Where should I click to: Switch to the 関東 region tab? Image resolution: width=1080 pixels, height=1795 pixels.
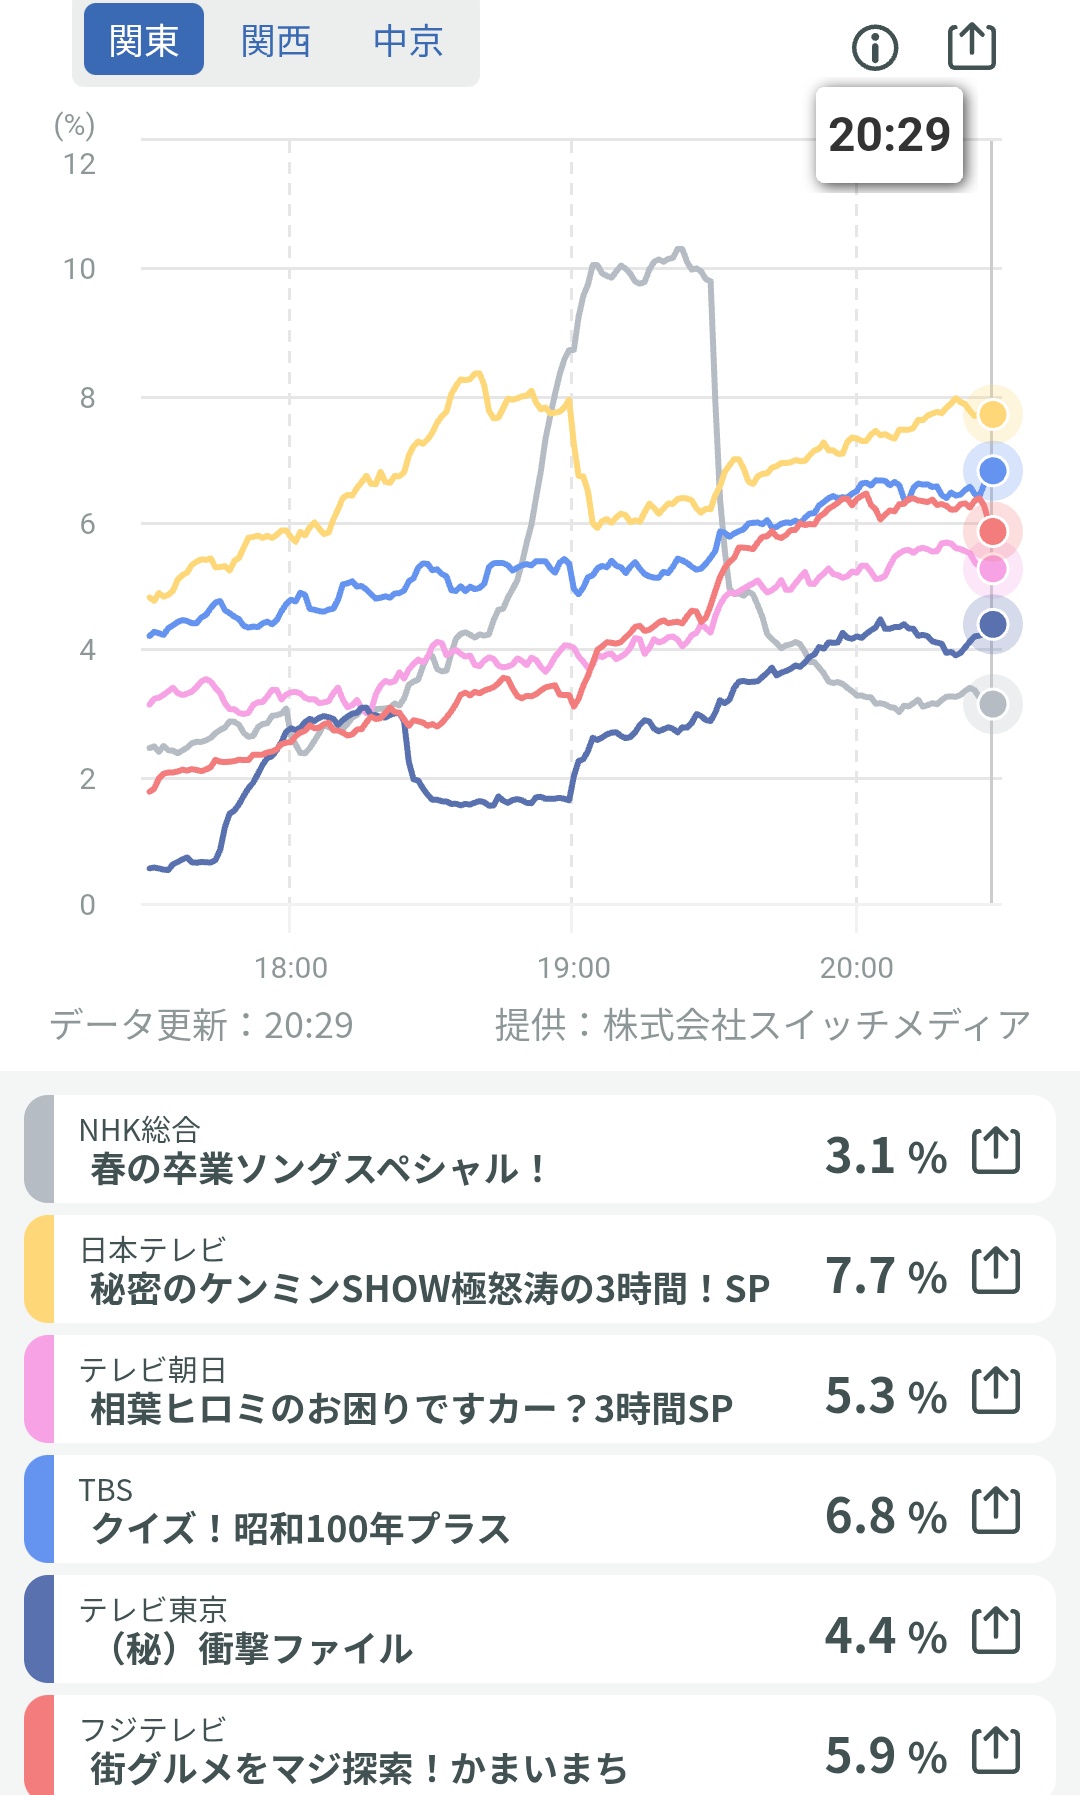click(144, 41)
